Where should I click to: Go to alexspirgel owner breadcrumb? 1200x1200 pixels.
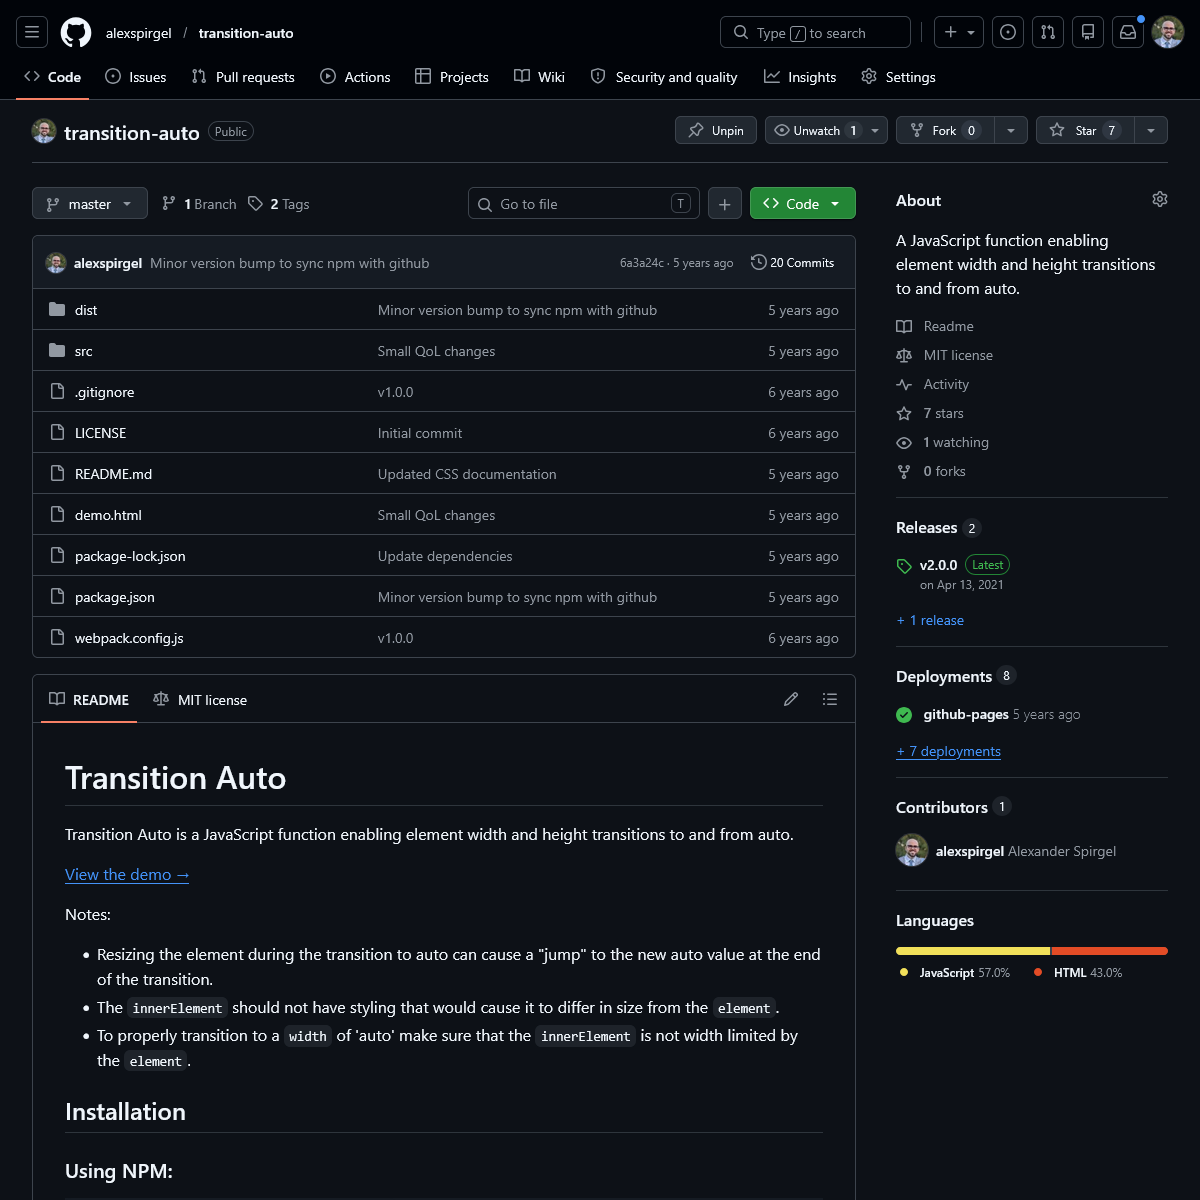[x=139, y=33]
